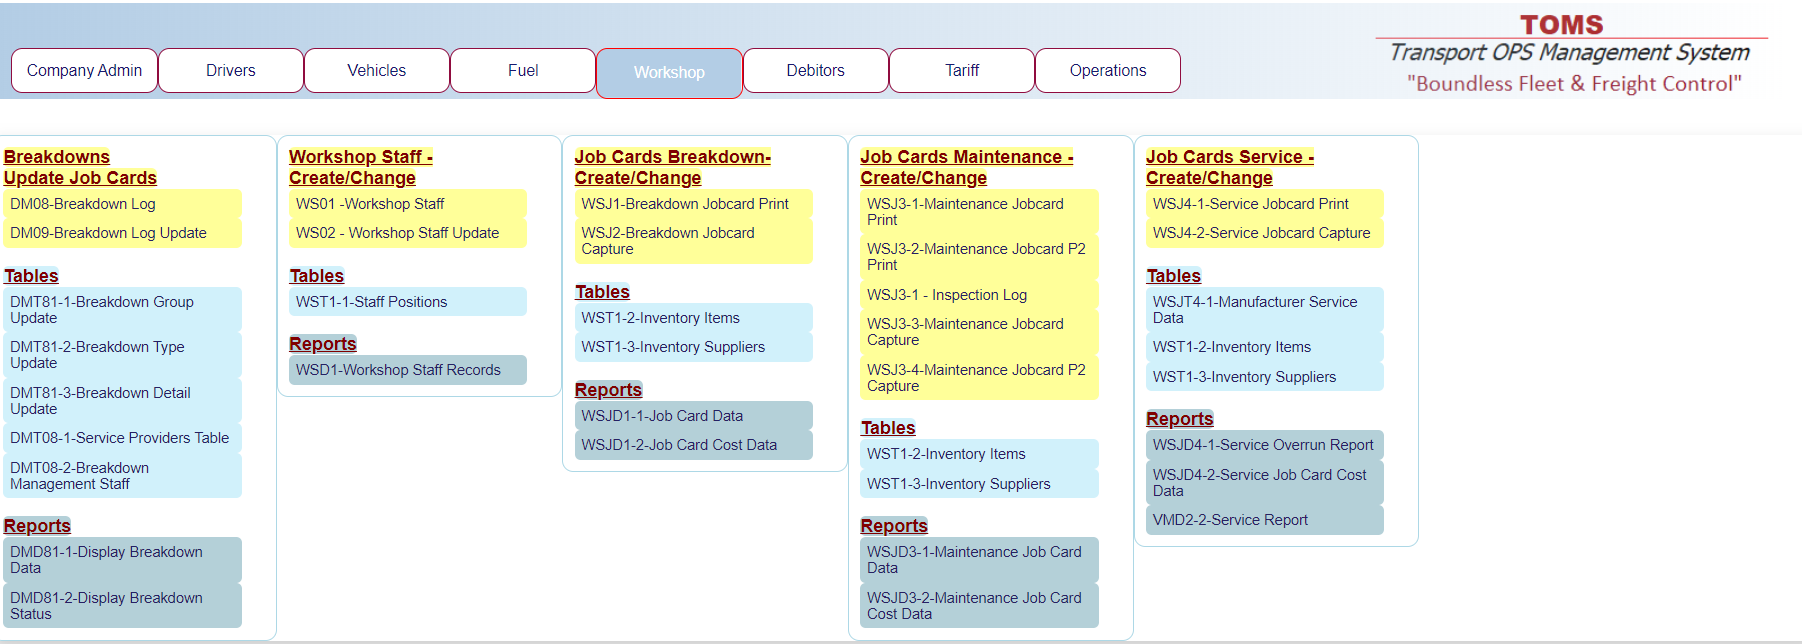Open WSJ3-1 Inspection Log
This screenshot has width=1802, height=644.
click(947, 295)
